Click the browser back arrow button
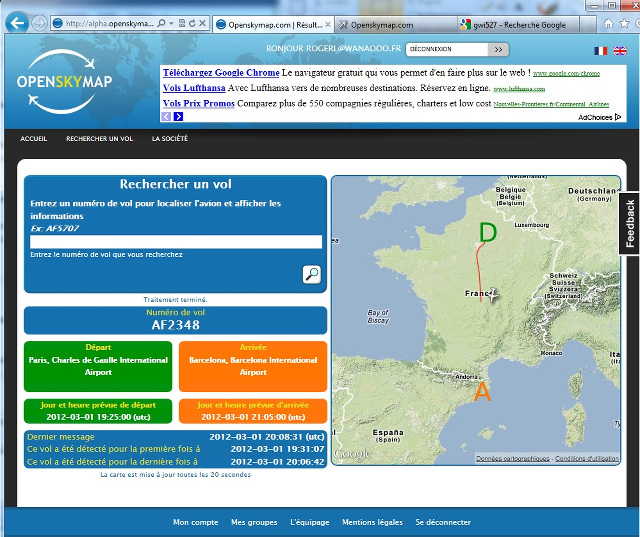 (x=17, y=23)
